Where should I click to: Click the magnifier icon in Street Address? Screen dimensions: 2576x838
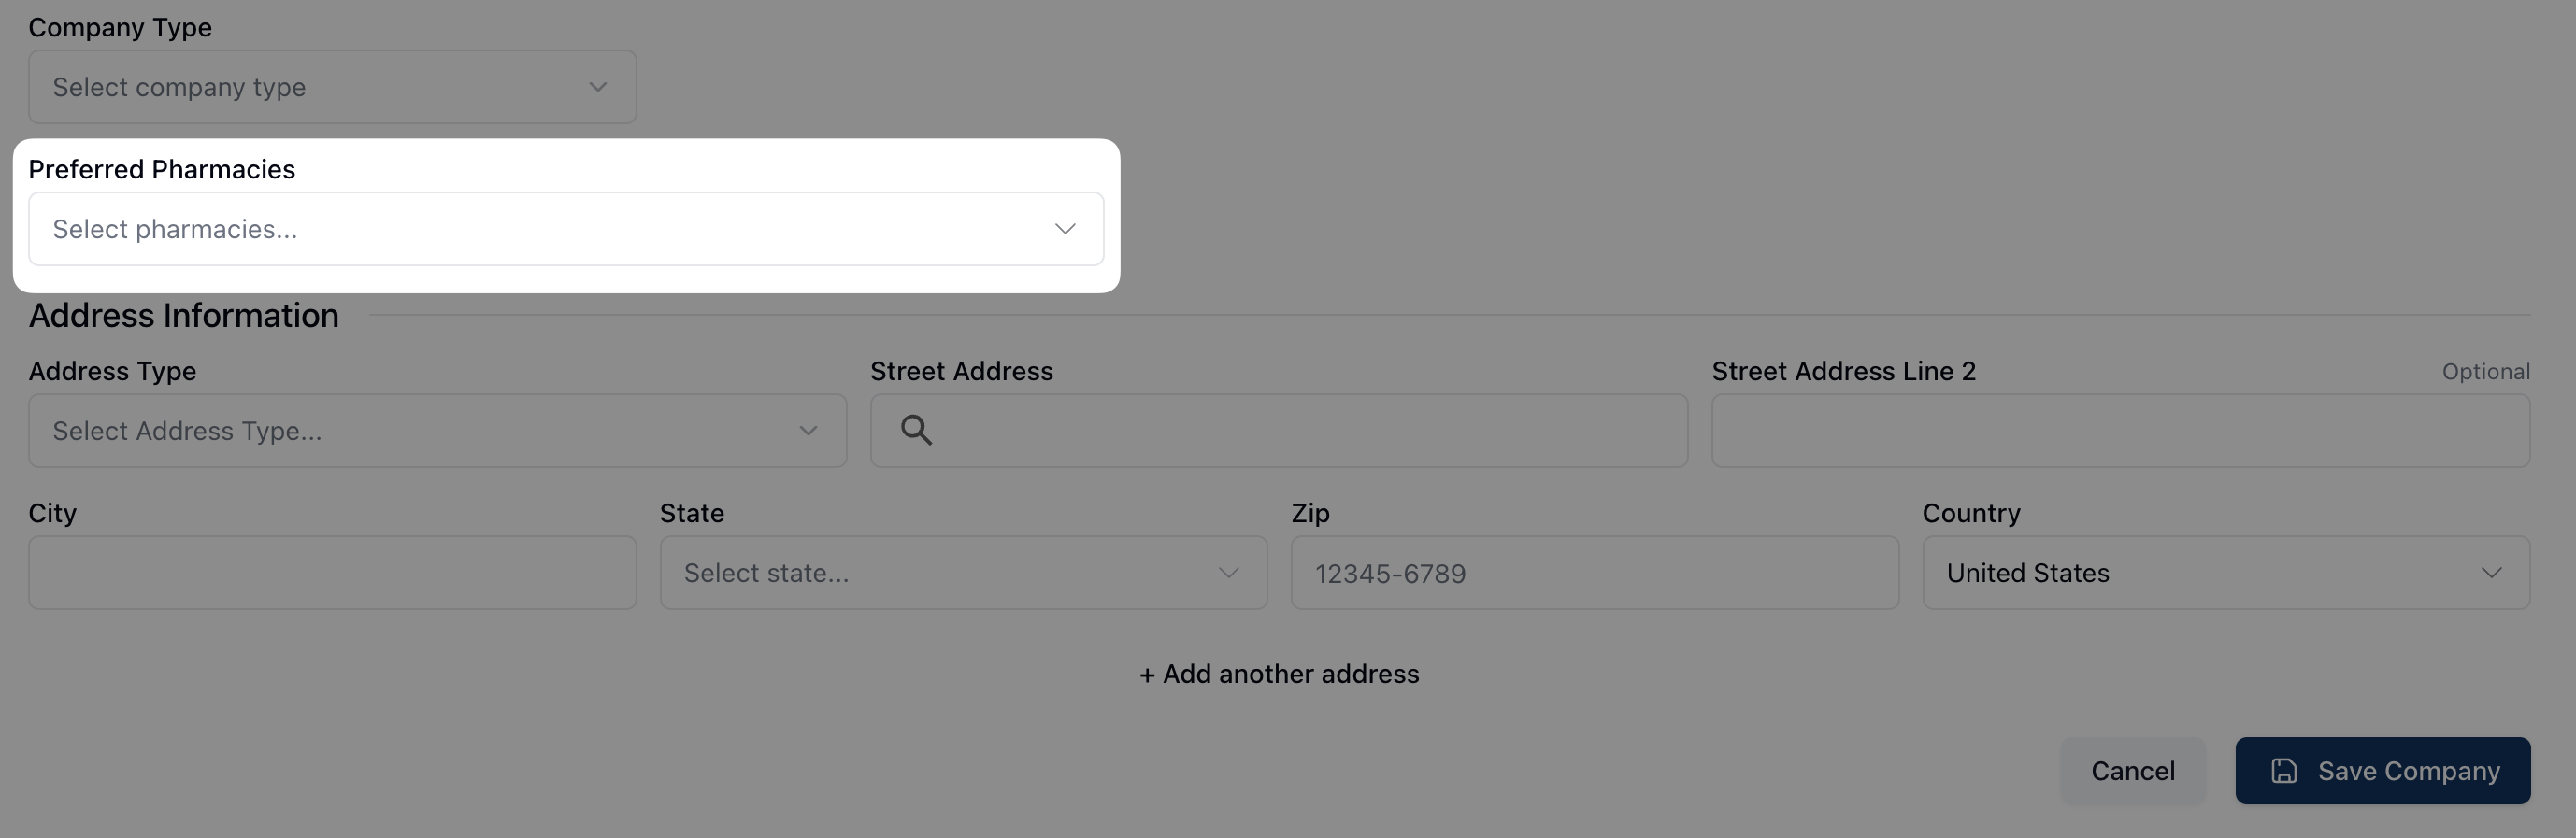(916, 430)
